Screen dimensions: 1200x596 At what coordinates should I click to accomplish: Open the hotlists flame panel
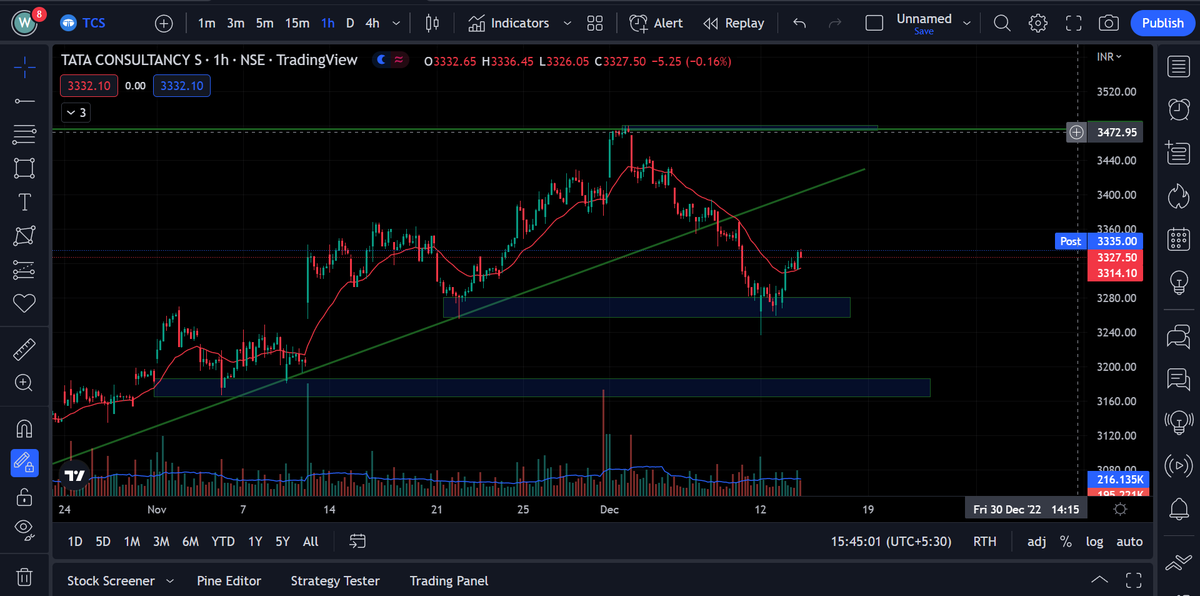[x=1178, y=195]
